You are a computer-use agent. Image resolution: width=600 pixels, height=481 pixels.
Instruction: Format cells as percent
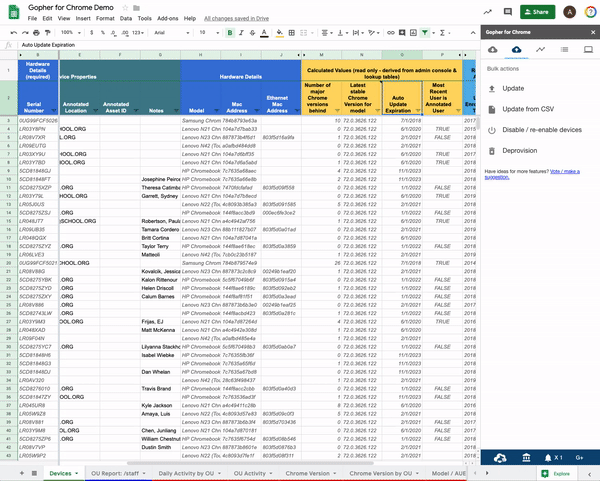tap(103, 33)
